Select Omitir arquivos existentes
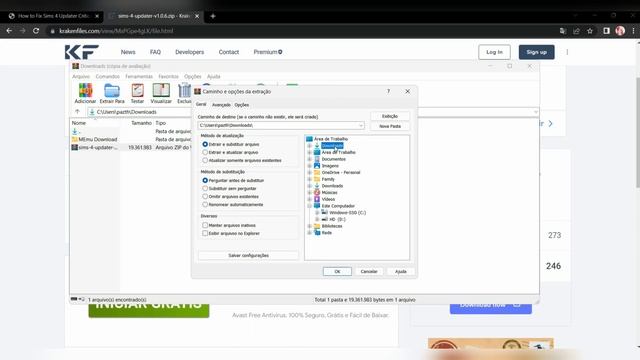This screenshot has width=640, height=360. (x=205, y=196)
